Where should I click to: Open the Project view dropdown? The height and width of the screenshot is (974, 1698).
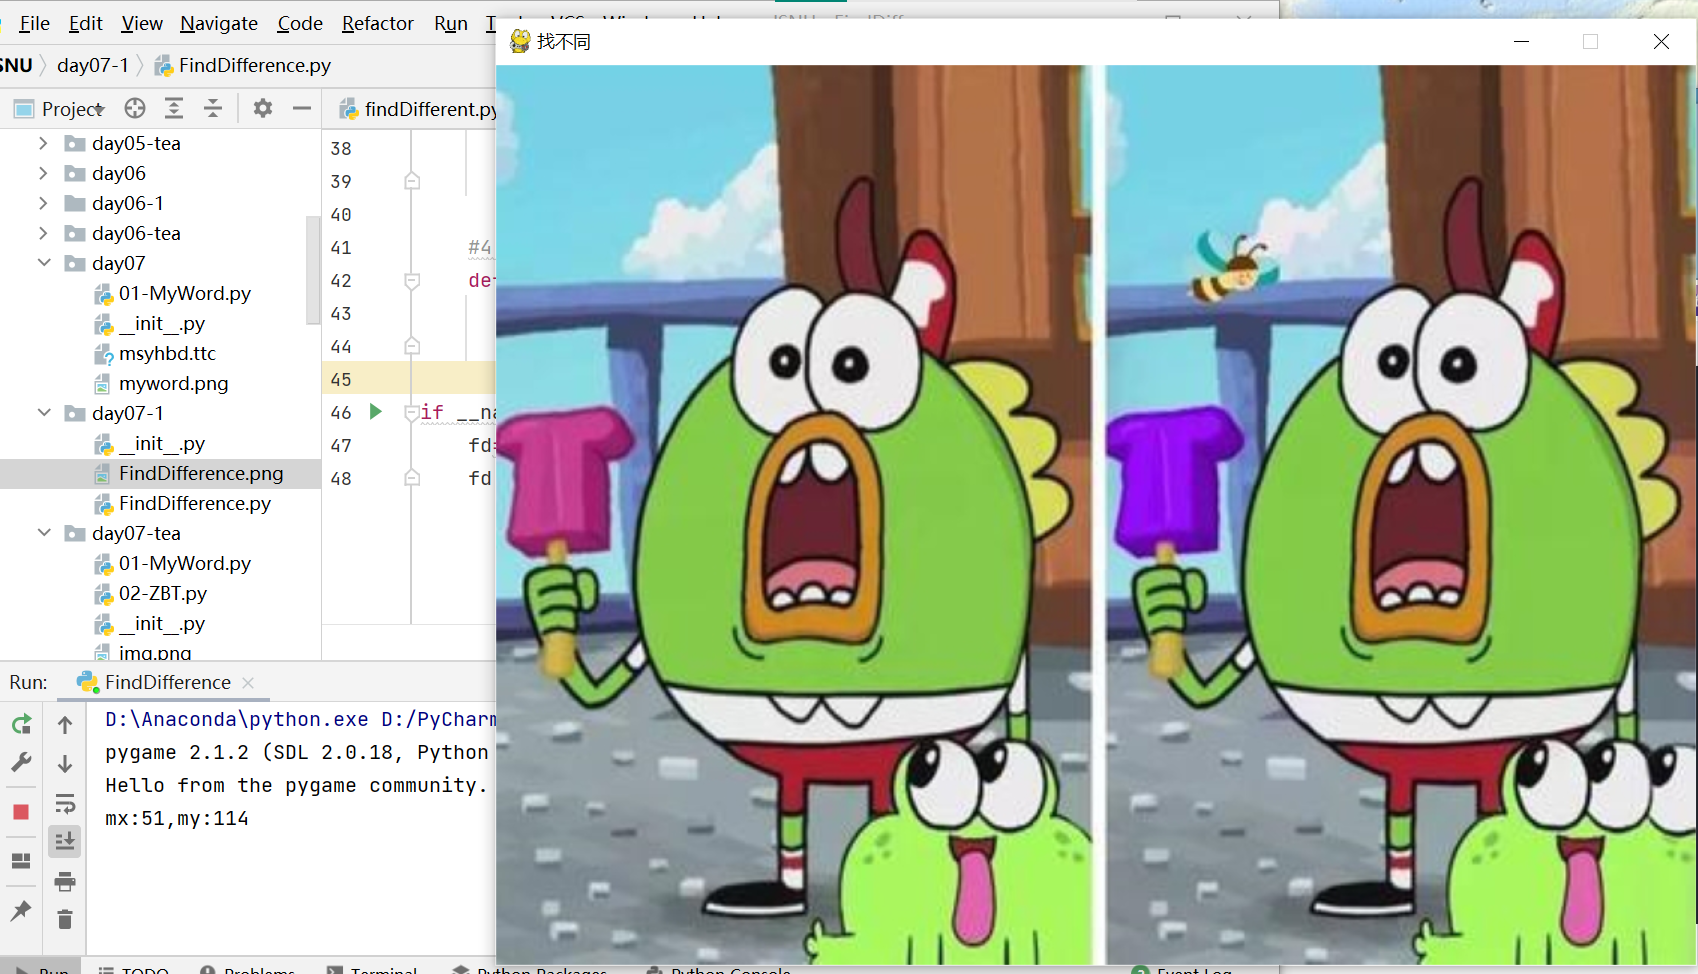click(x=100, y=108)
